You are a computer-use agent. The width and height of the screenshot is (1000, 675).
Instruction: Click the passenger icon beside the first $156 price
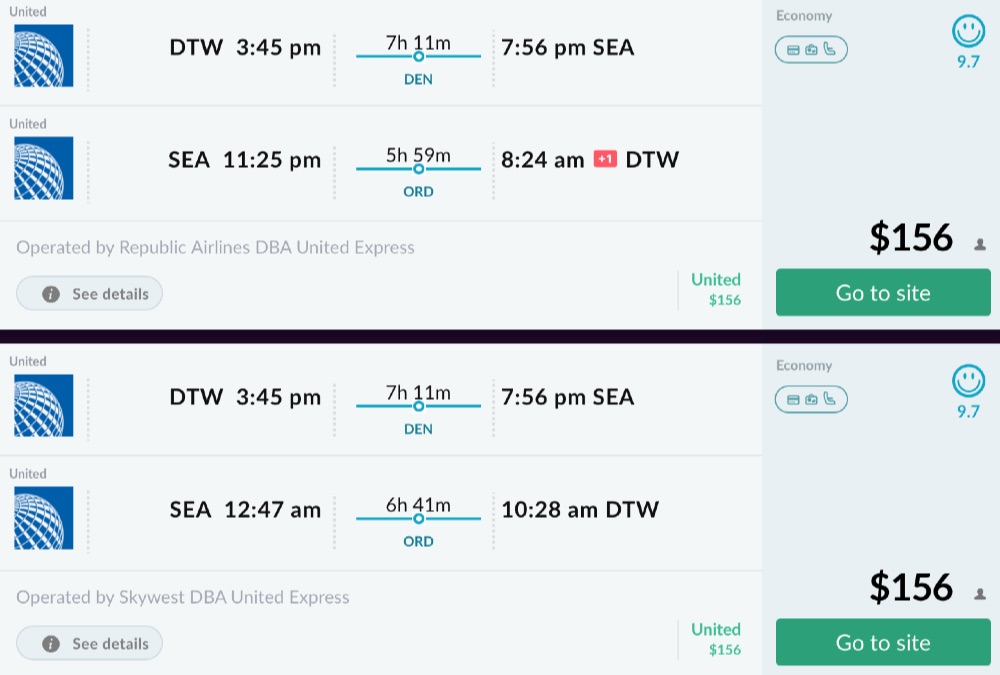[x=980, y=244]
